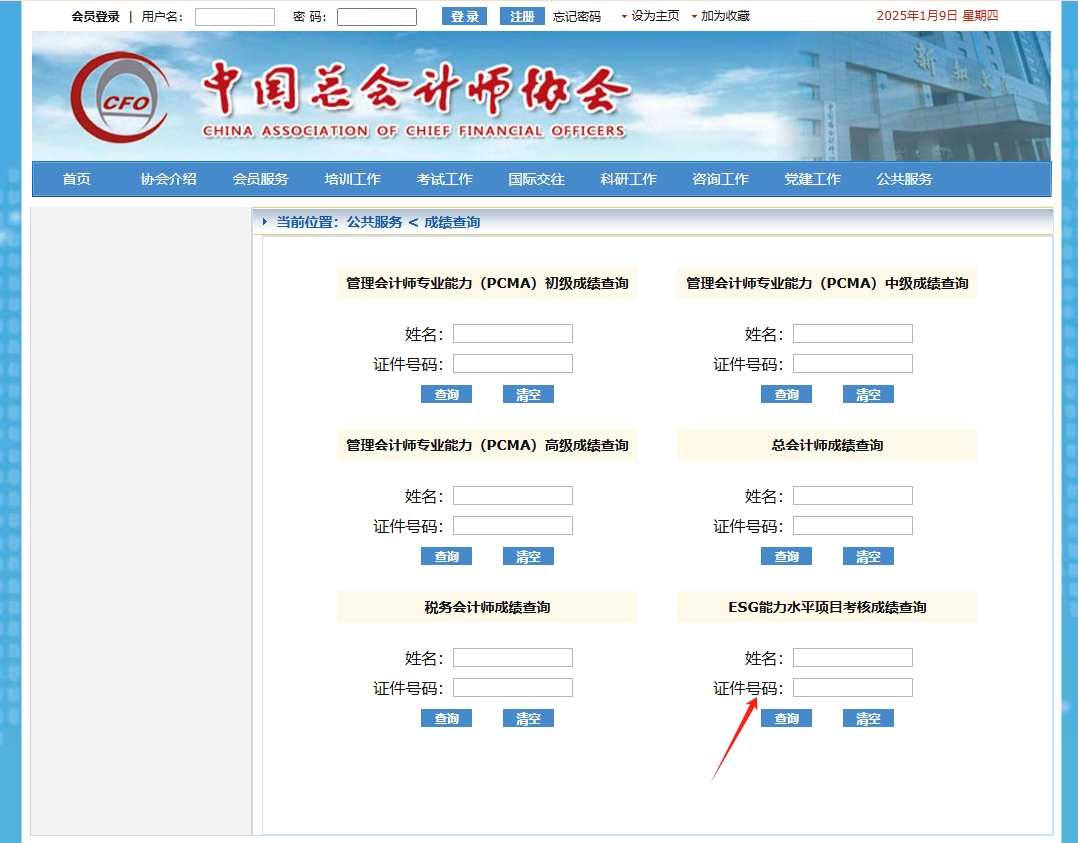Click 查询 under PCMA 初级成绩查询
This screenshot has width=1078, height=843.
446,394
